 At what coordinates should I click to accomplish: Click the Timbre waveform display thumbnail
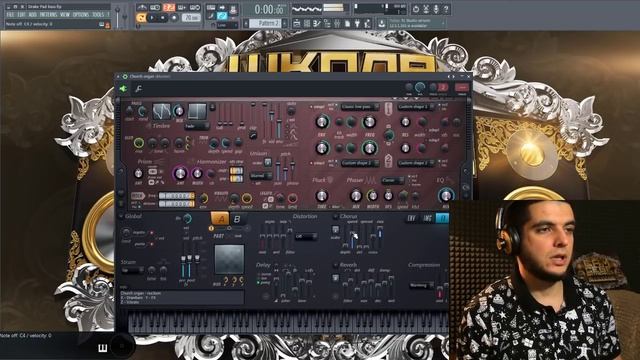click(161, 111)
